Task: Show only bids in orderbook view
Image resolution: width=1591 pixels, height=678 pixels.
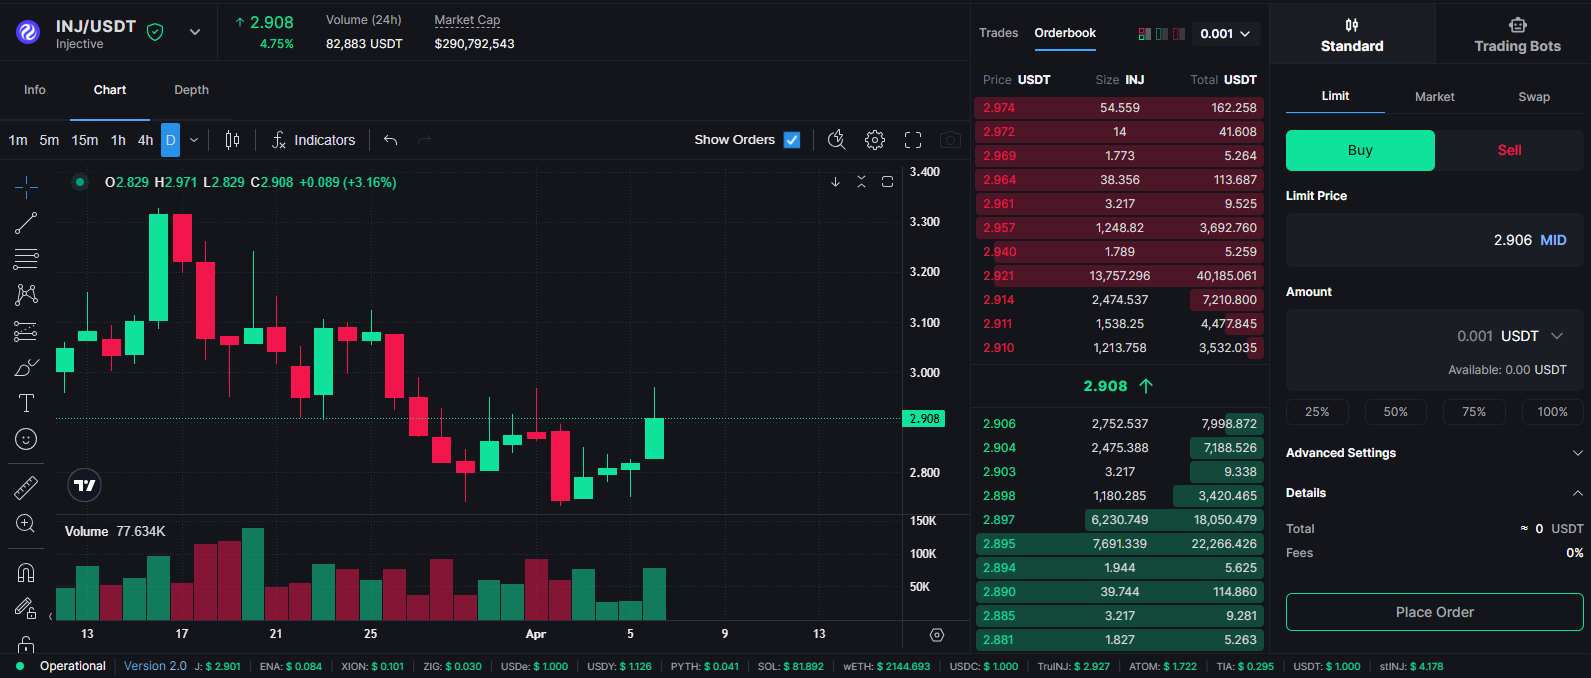Action: [x=1161, y=34]
